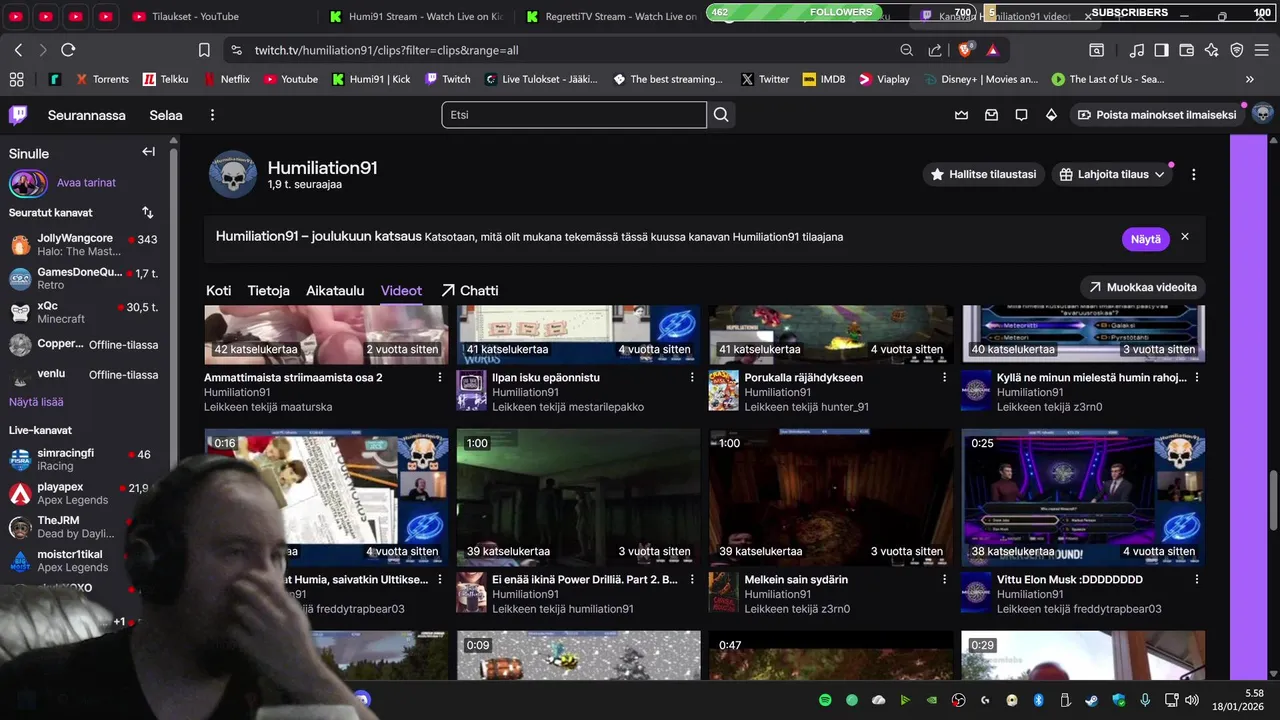Viewport: 1280px width, 720px height.
Task: Click the Näytä button in December recap banner
Action: tap(1146, 239)
